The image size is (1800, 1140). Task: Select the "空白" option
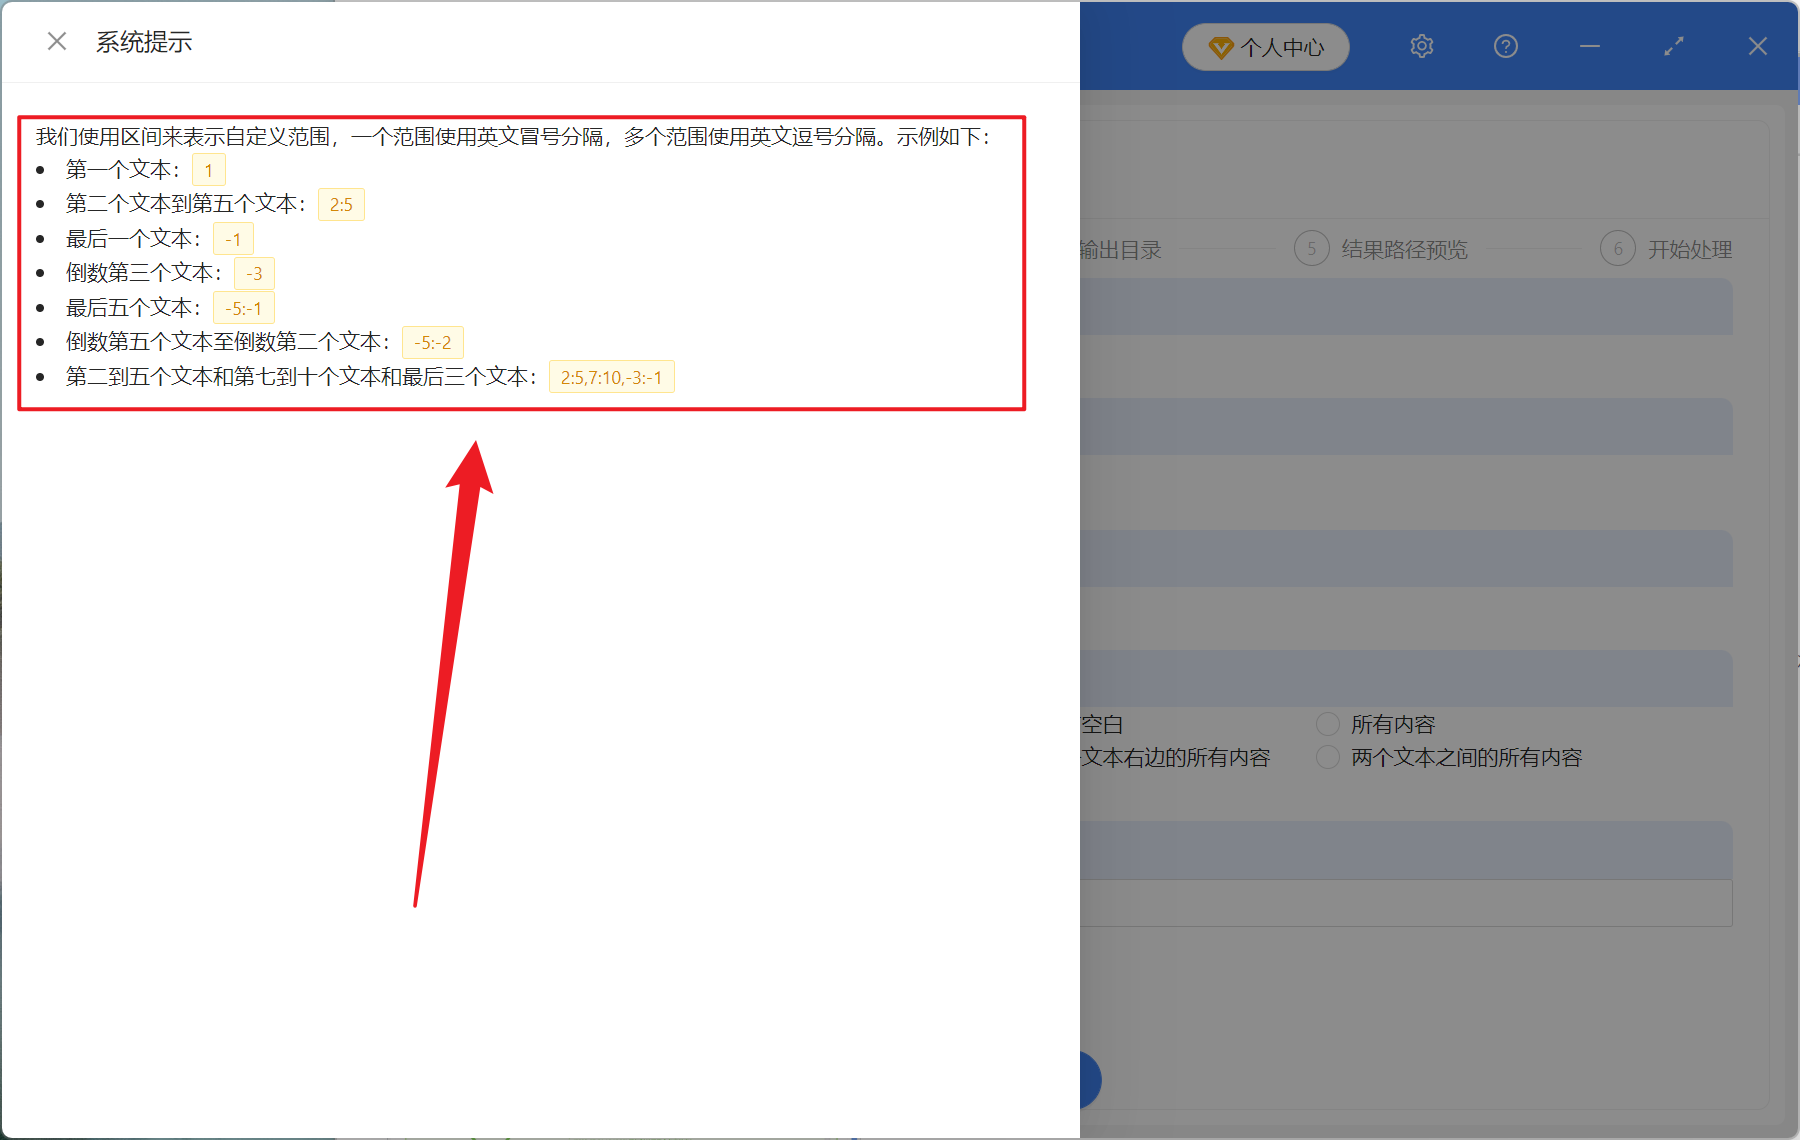pos(1101,723)
